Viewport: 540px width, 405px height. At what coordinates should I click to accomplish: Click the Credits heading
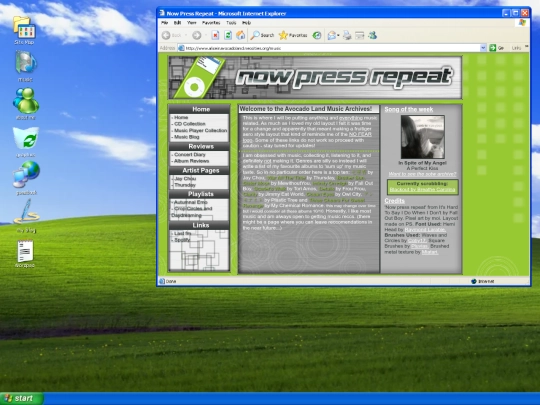click(x=394, y=200)
